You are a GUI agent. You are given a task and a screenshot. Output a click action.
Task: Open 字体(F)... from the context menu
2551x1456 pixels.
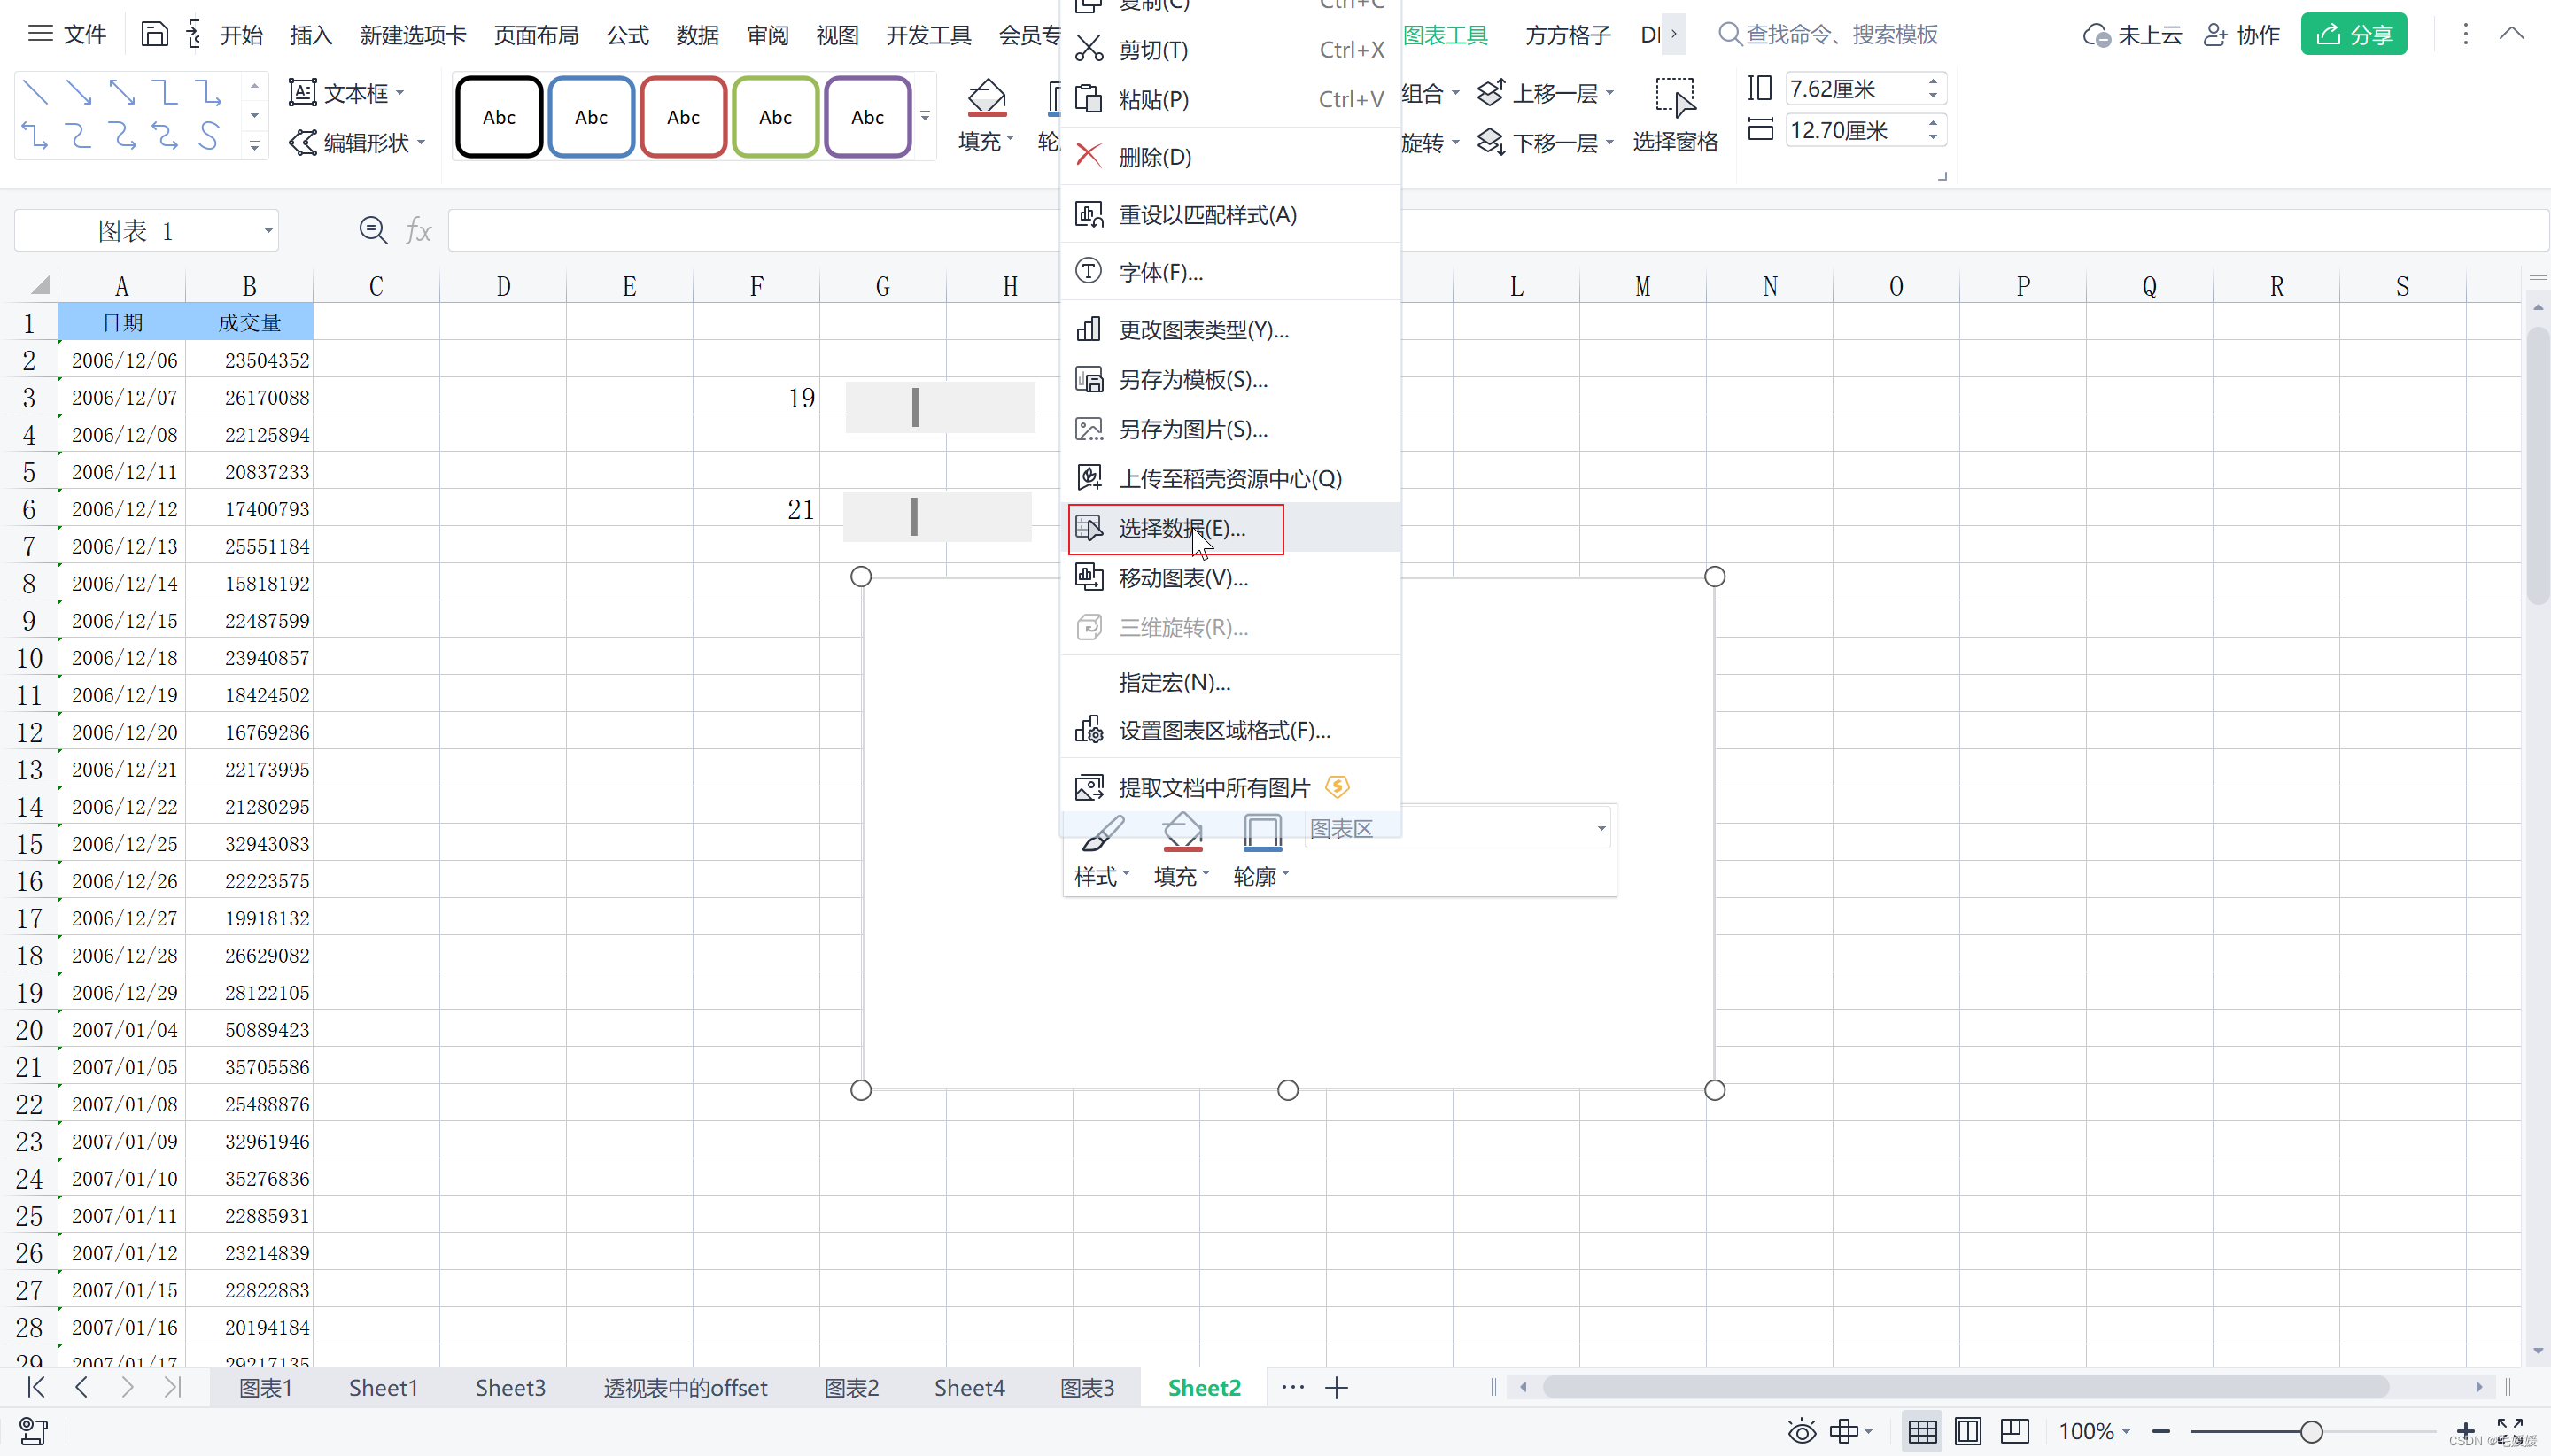pyautogui.click(x=1230, y=272)
